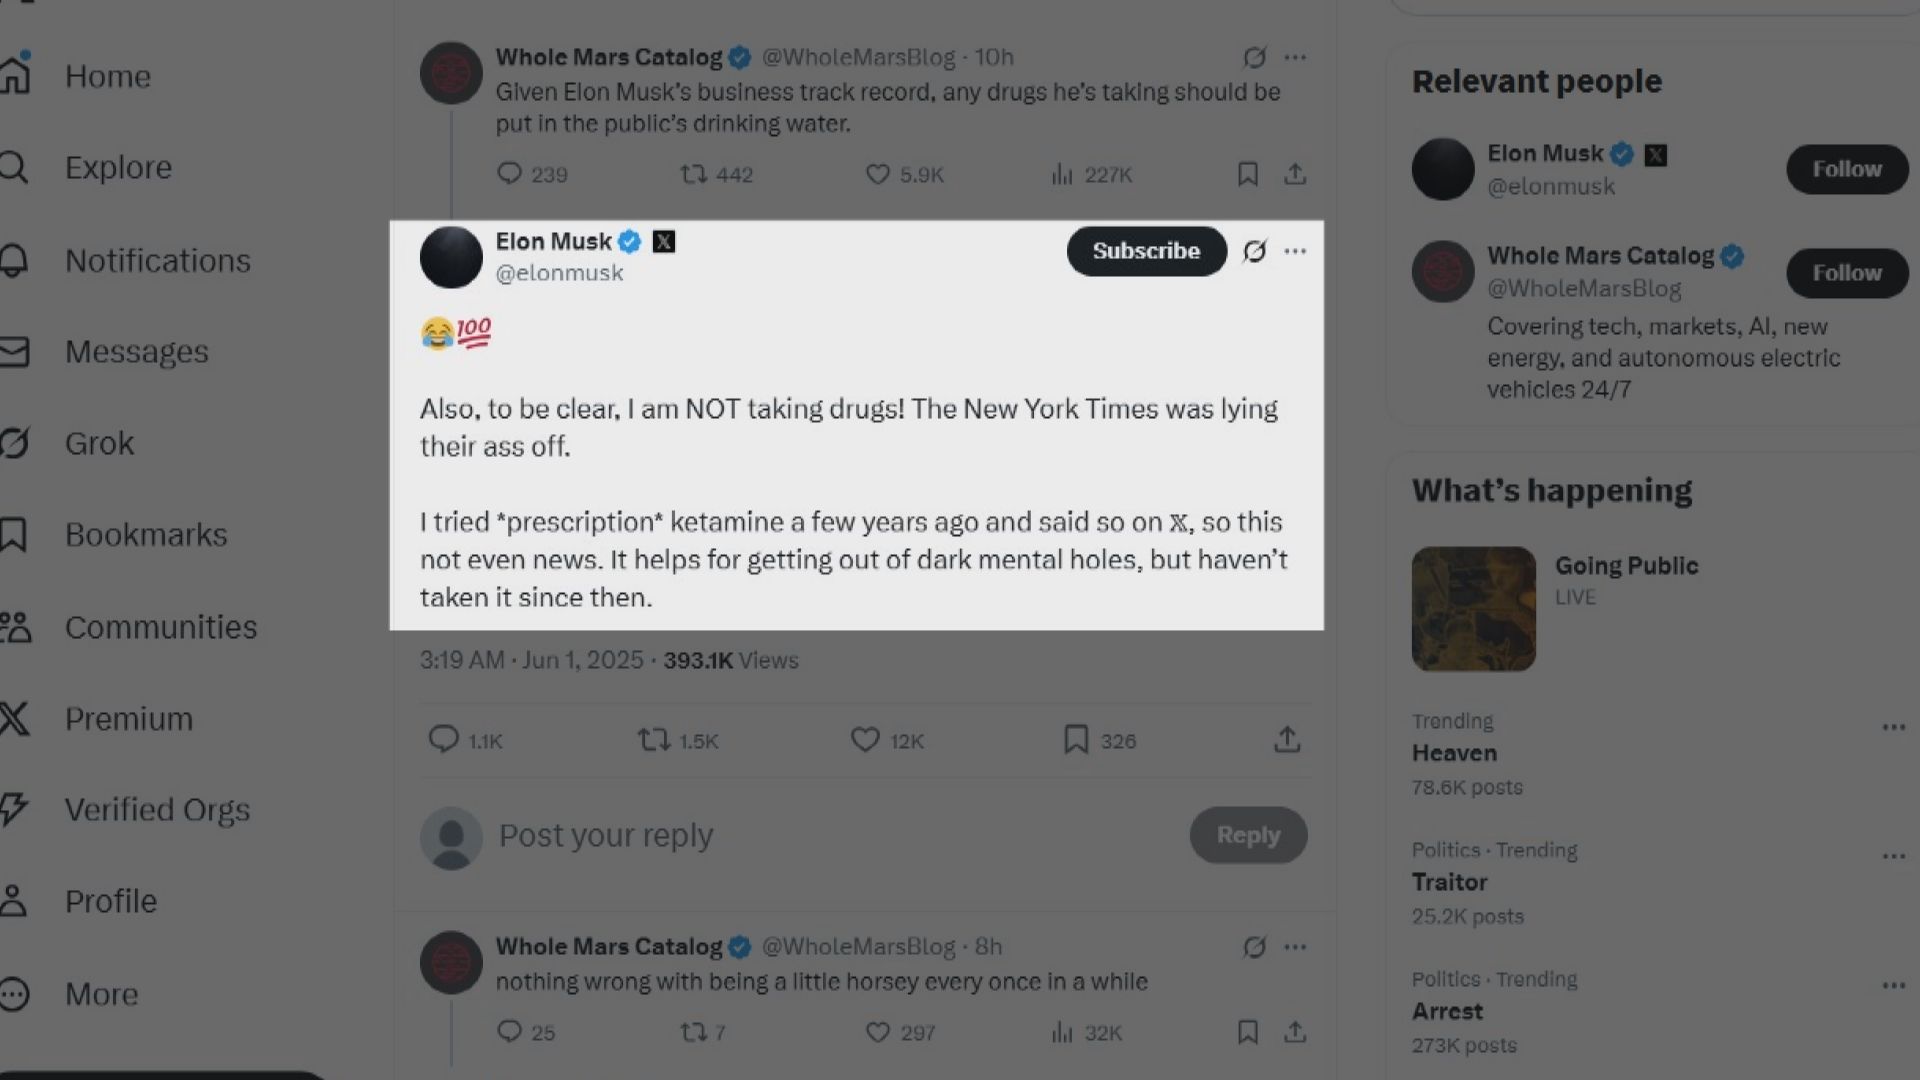This screenshot has width=1920, height=1080.
Task: Retweet Elon Musk's post
Action: click(x=654, y=740)
